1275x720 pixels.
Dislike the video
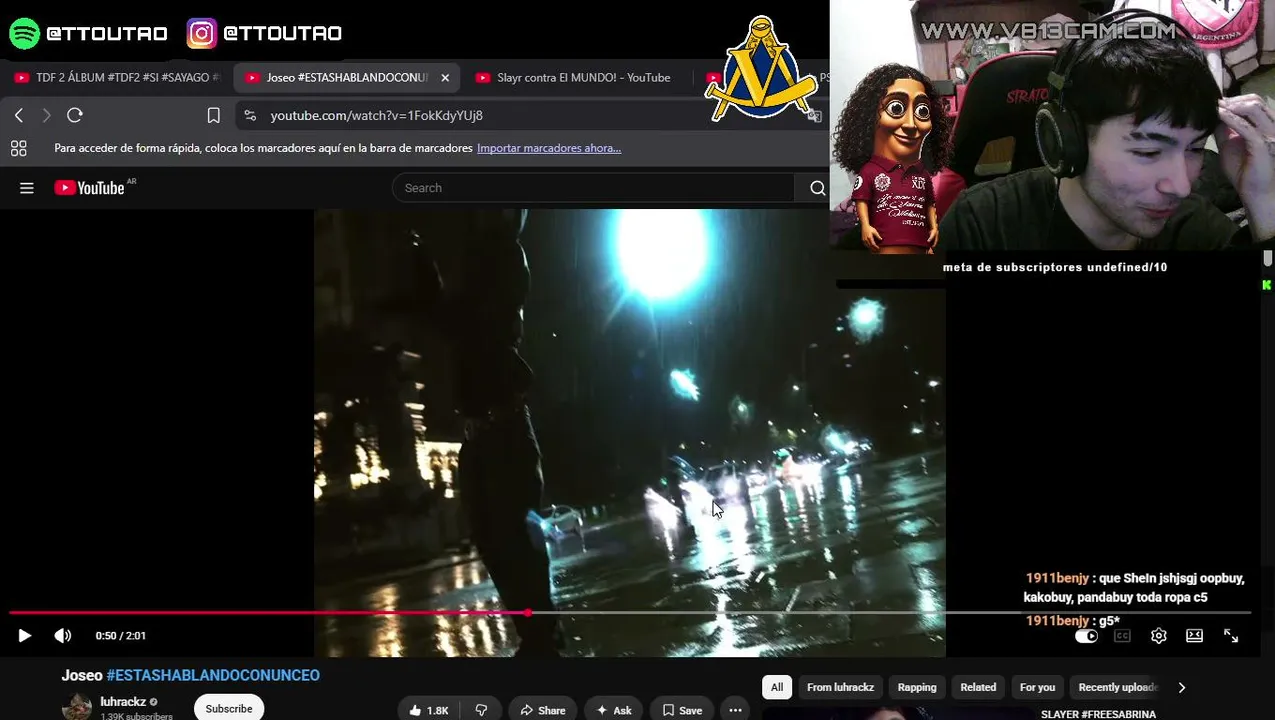[481, 710]
